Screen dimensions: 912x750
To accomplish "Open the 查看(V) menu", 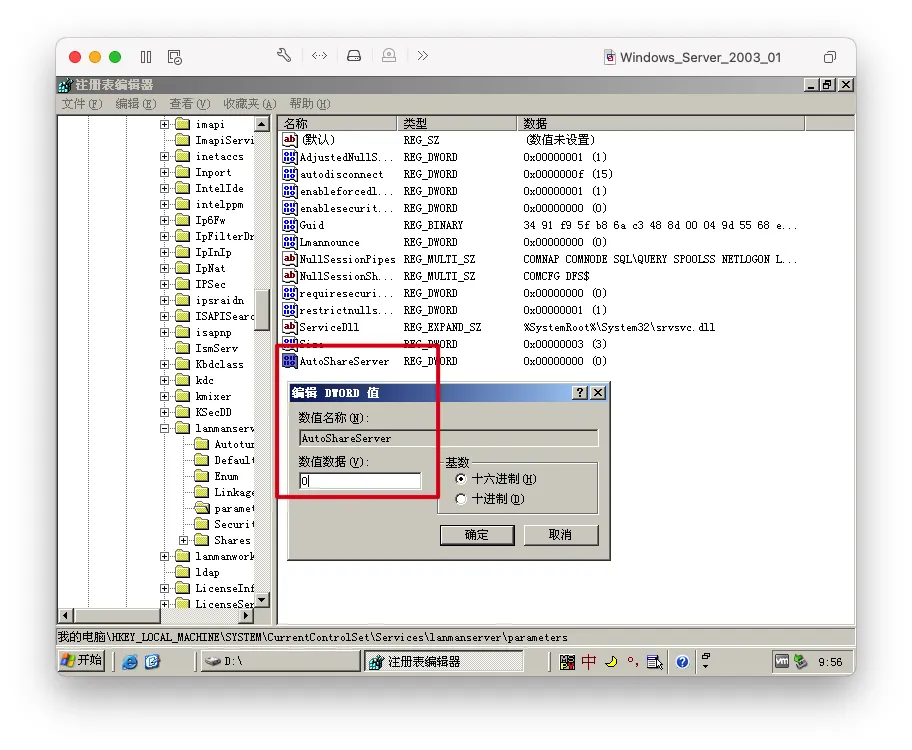I will pos(190,104).
